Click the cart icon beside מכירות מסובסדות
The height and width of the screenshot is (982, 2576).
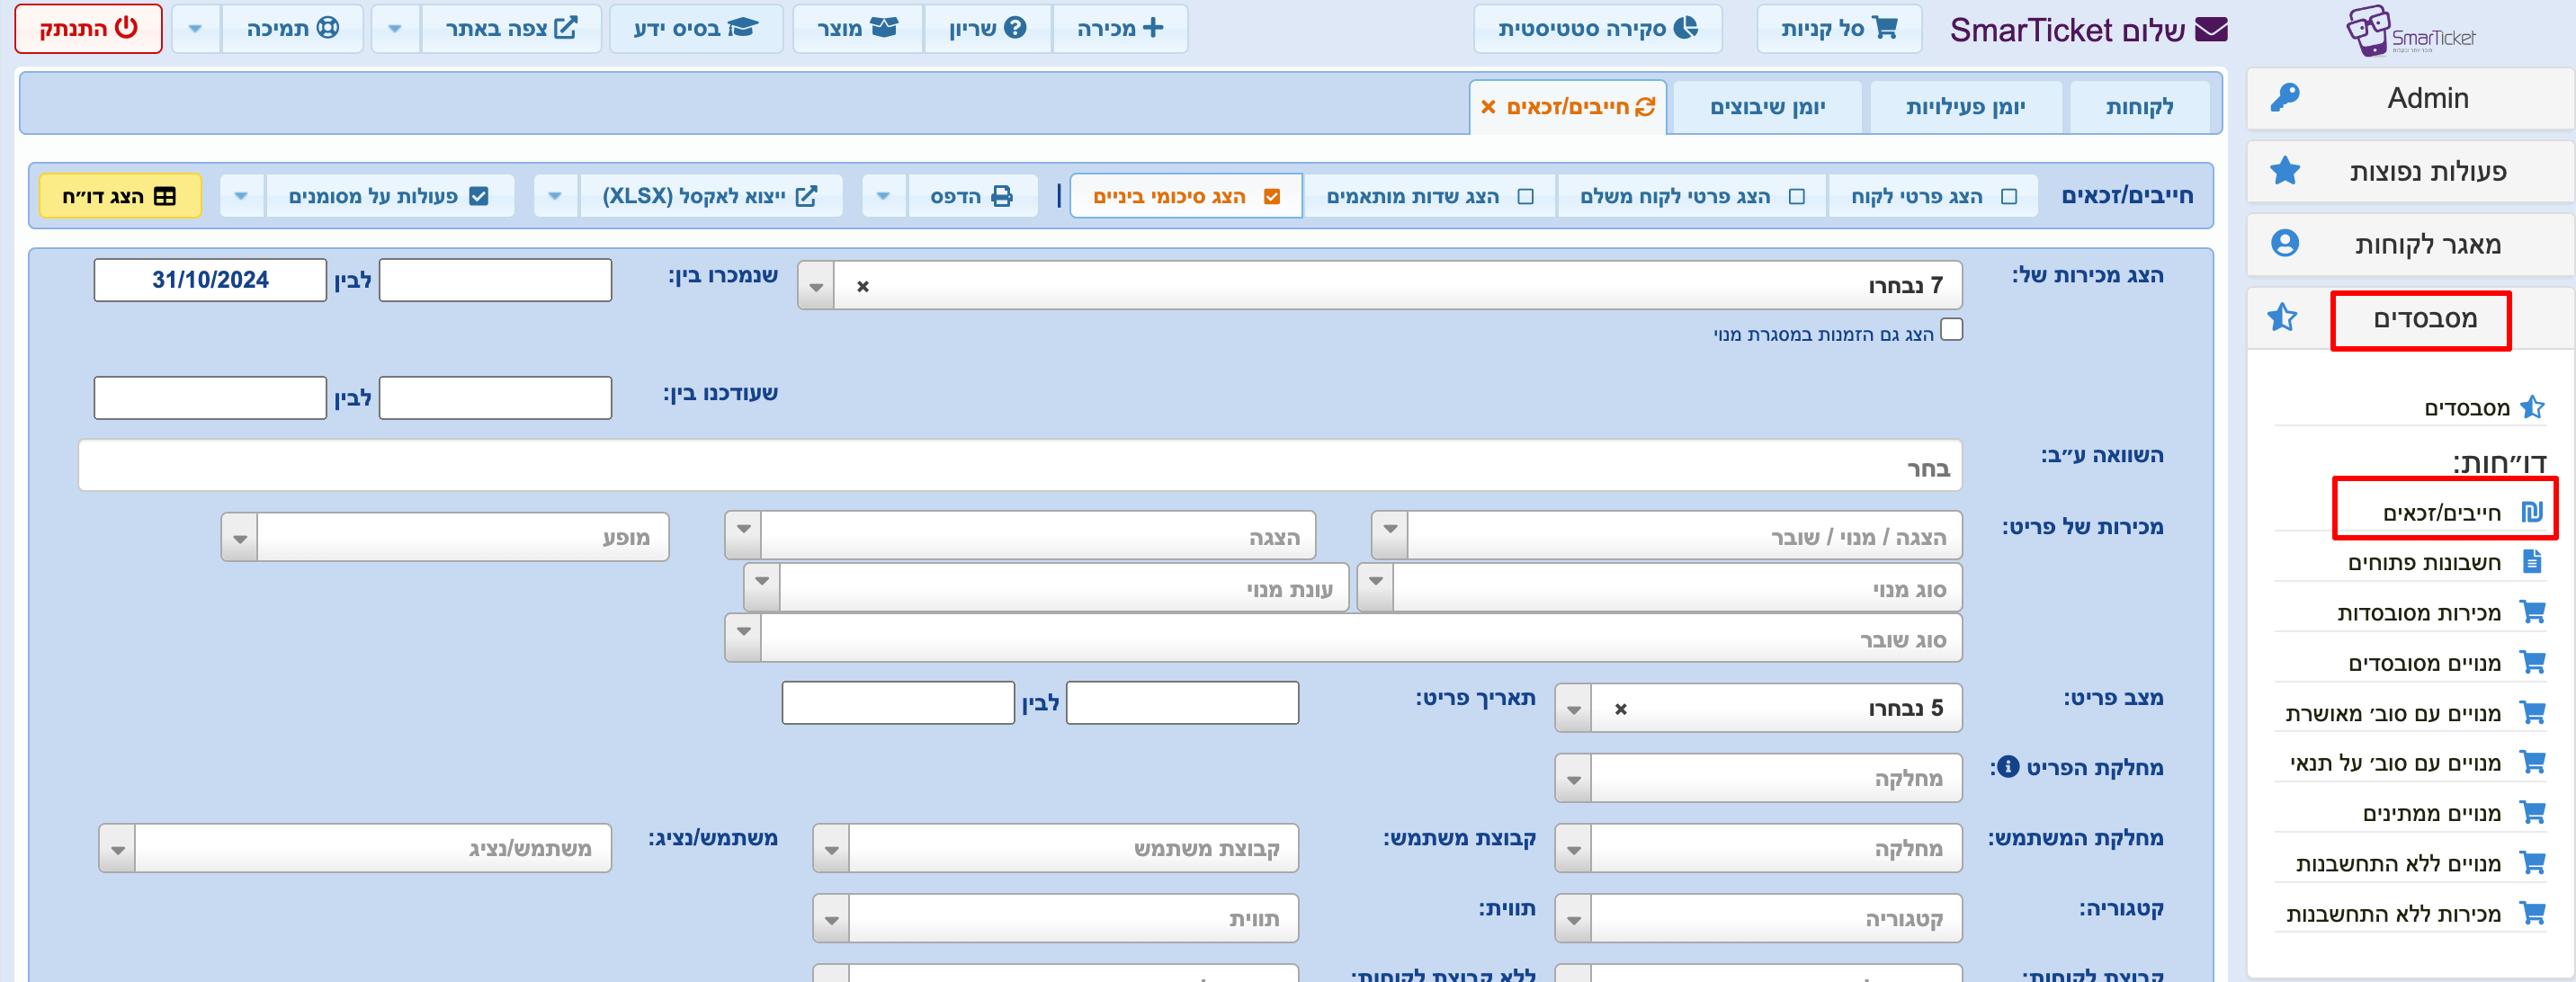2532,612
